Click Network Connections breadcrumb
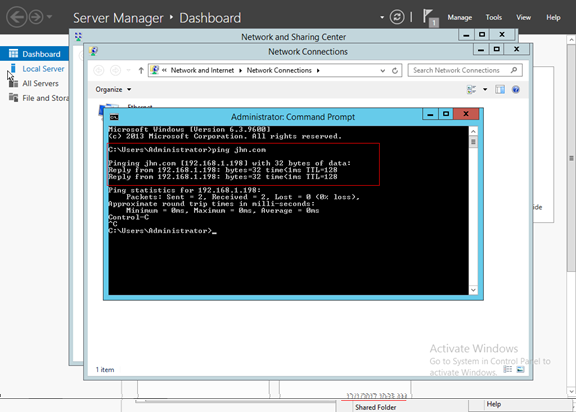This screenshot has width=580, height=412. click(279, 70)
